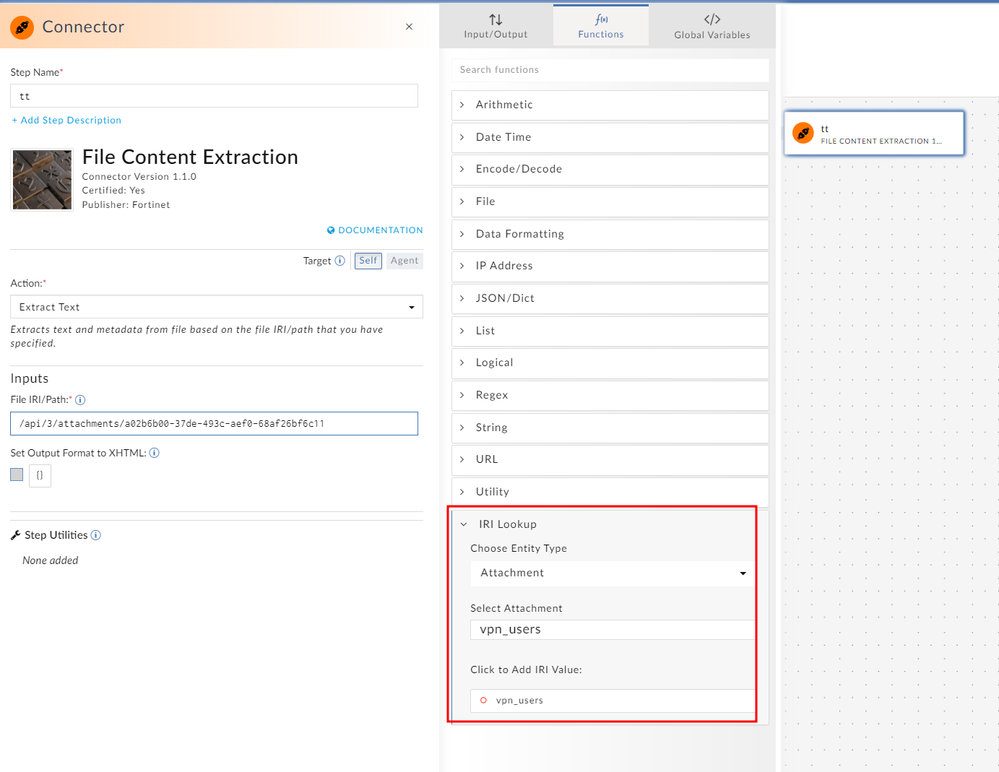Open the Action dropdown showing Extract Text

[216, 307]
